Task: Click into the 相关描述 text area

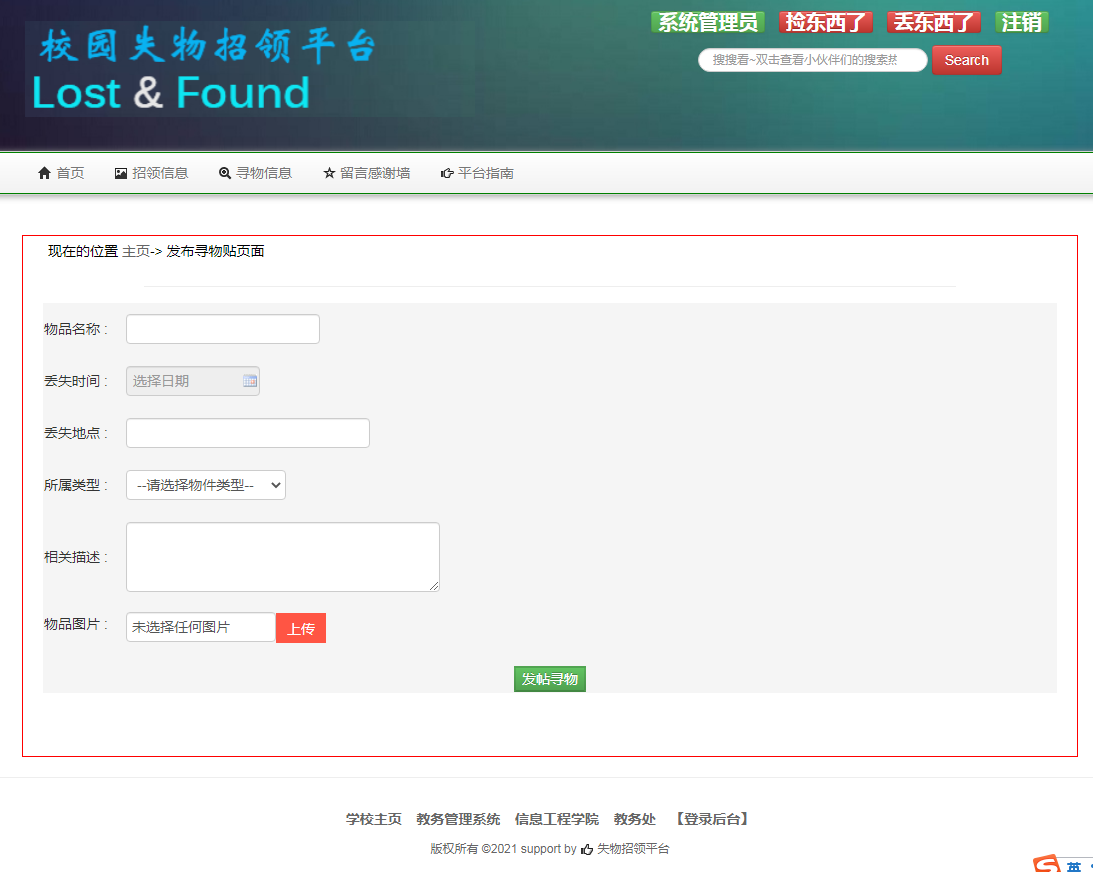Action: (x=282, y=556)
